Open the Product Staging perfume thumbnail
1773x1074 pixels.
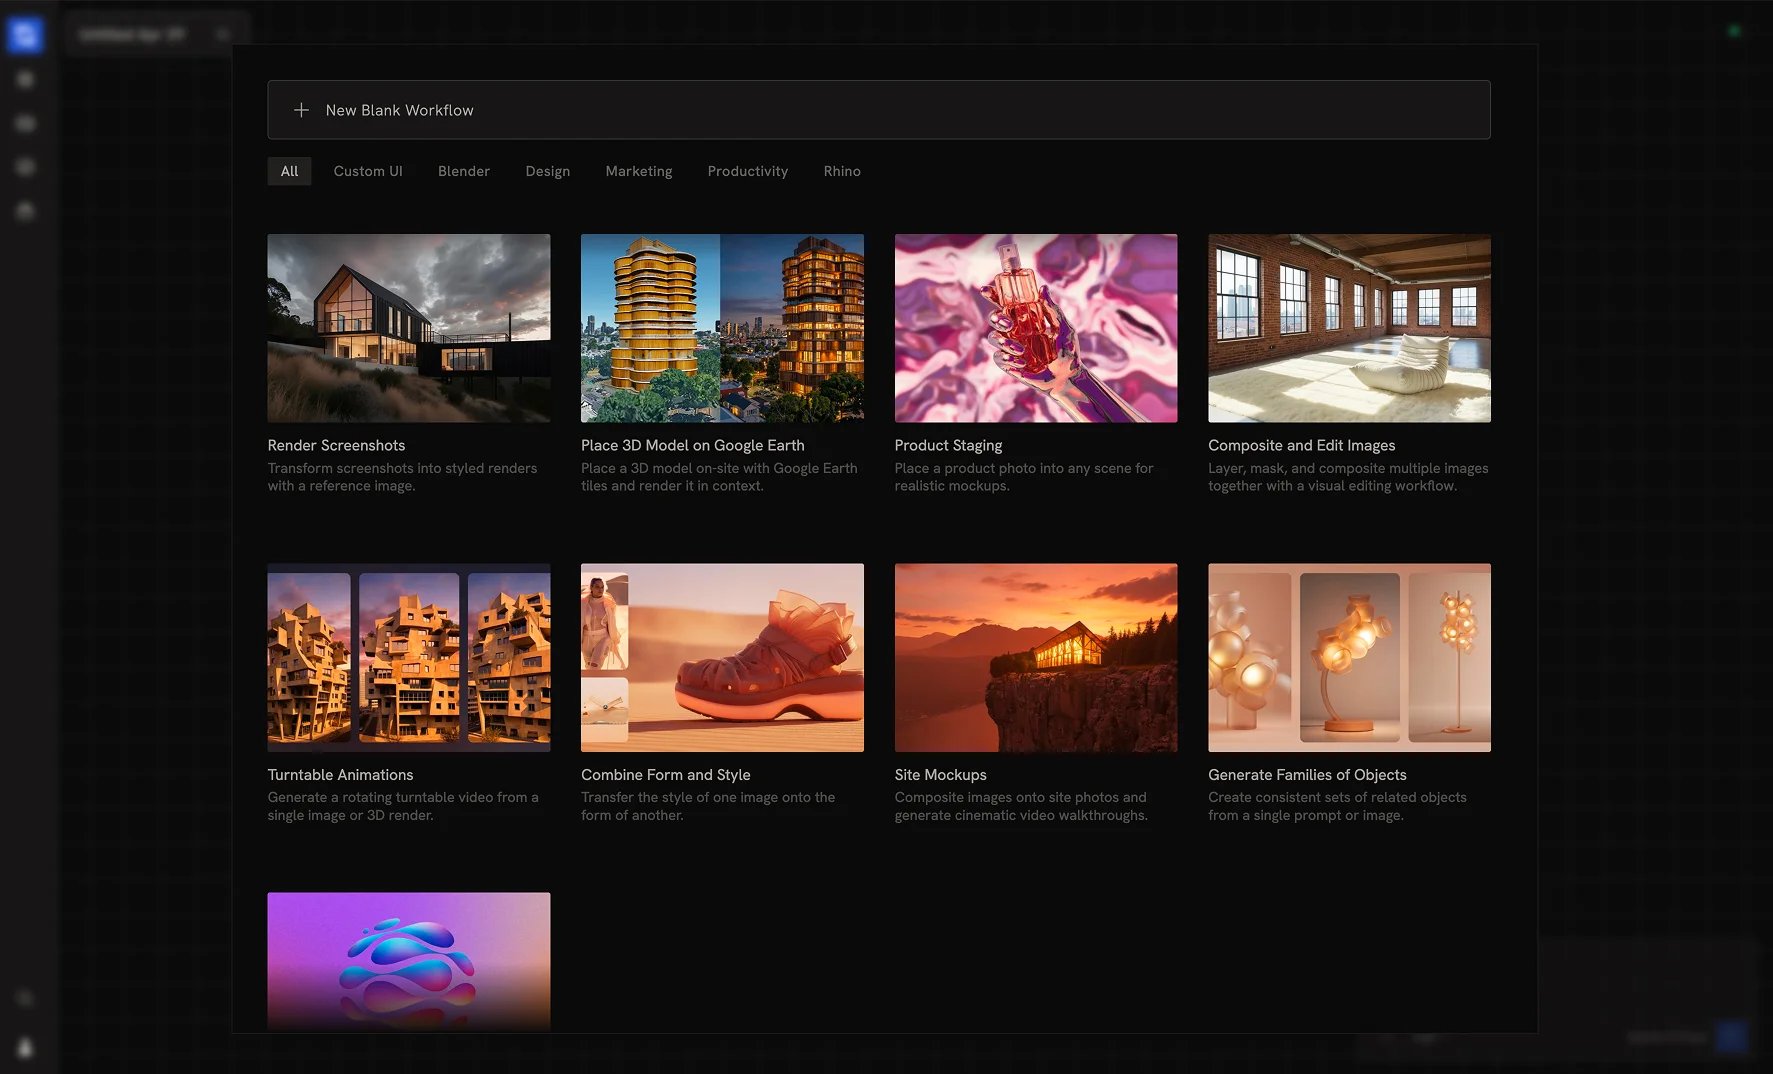(1036, 328)
